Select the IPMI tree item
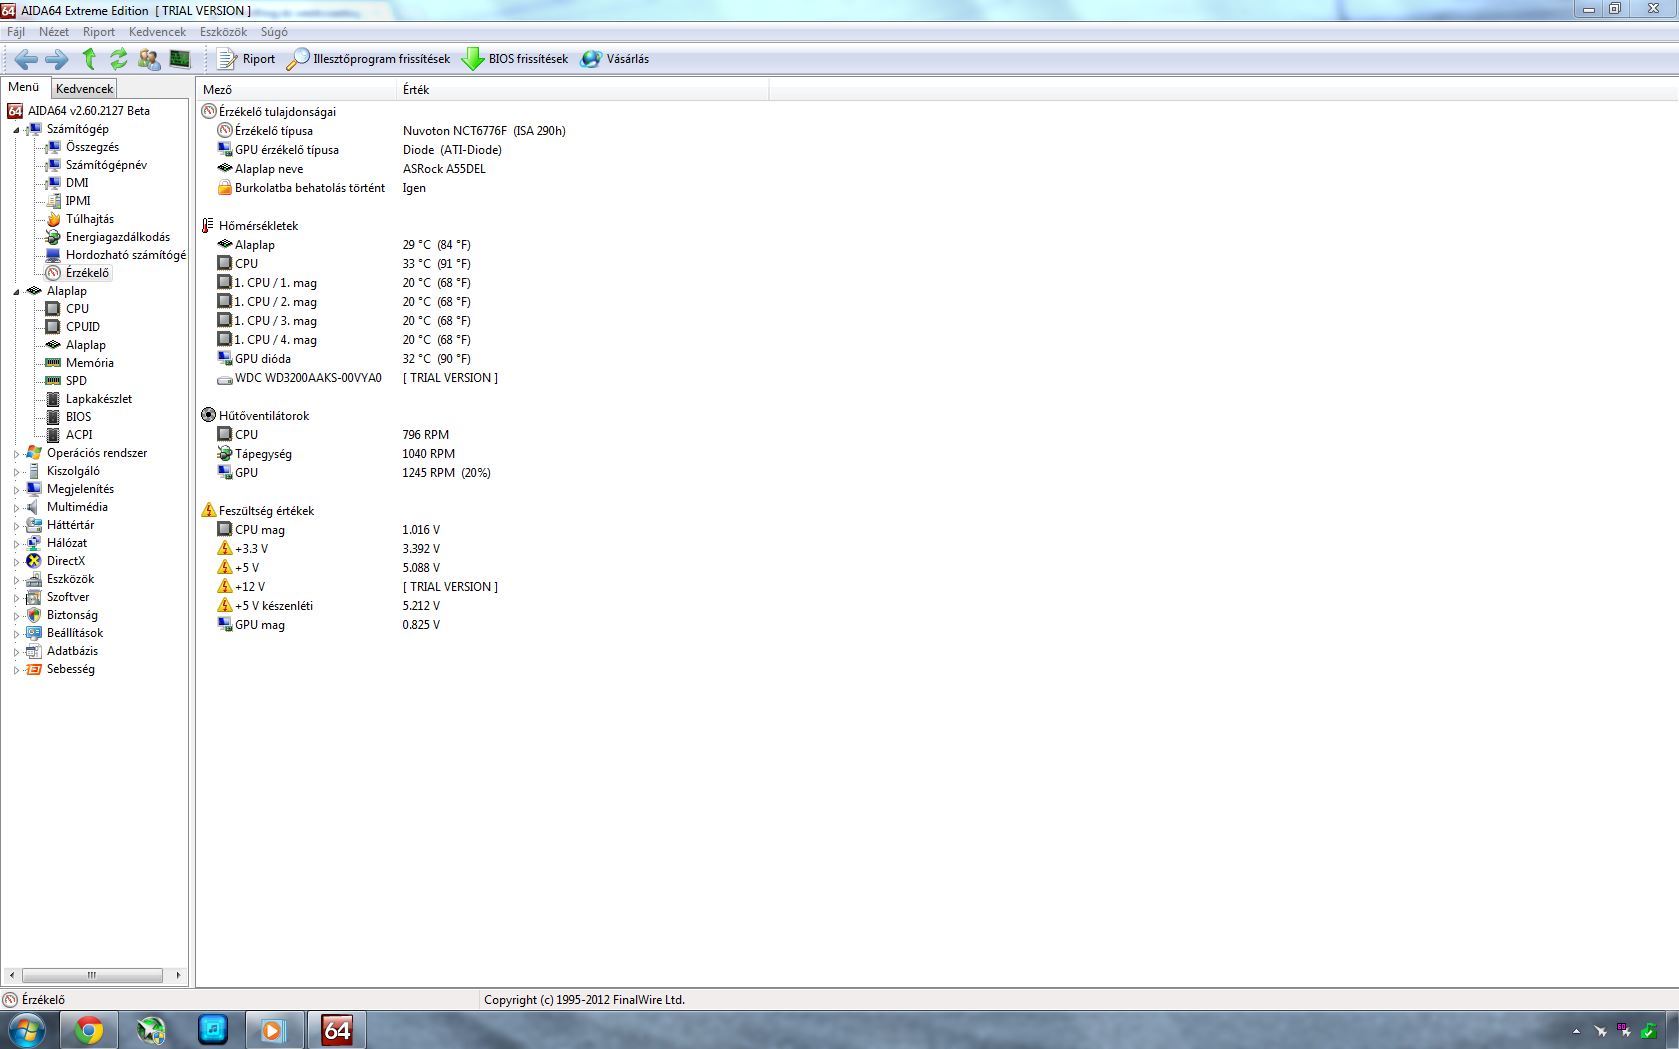 (x=78, y=201)
